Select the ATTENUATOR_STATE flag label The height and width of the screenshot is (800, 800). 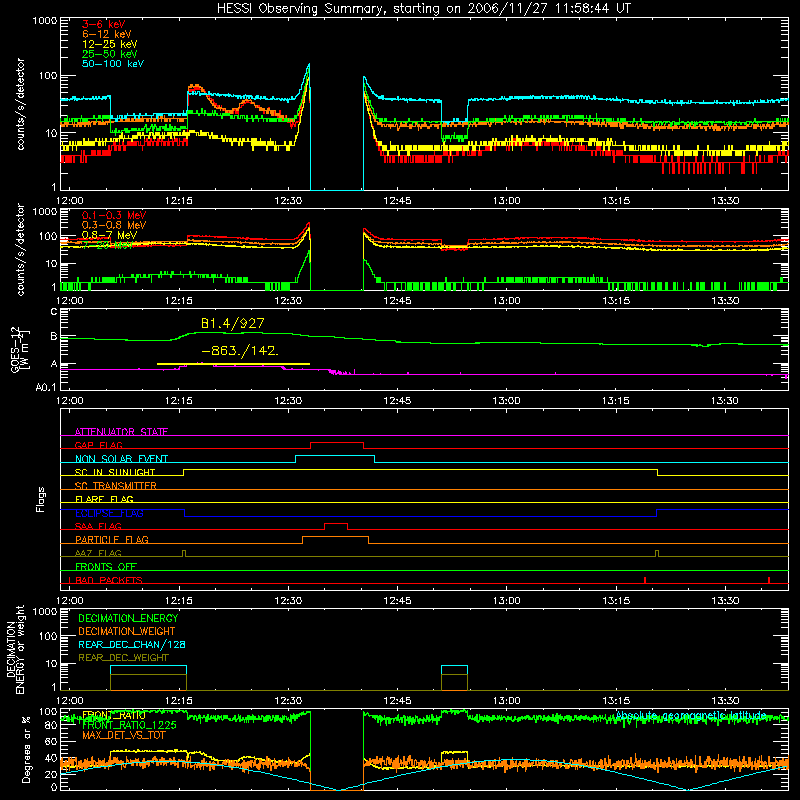coord(121,432)
